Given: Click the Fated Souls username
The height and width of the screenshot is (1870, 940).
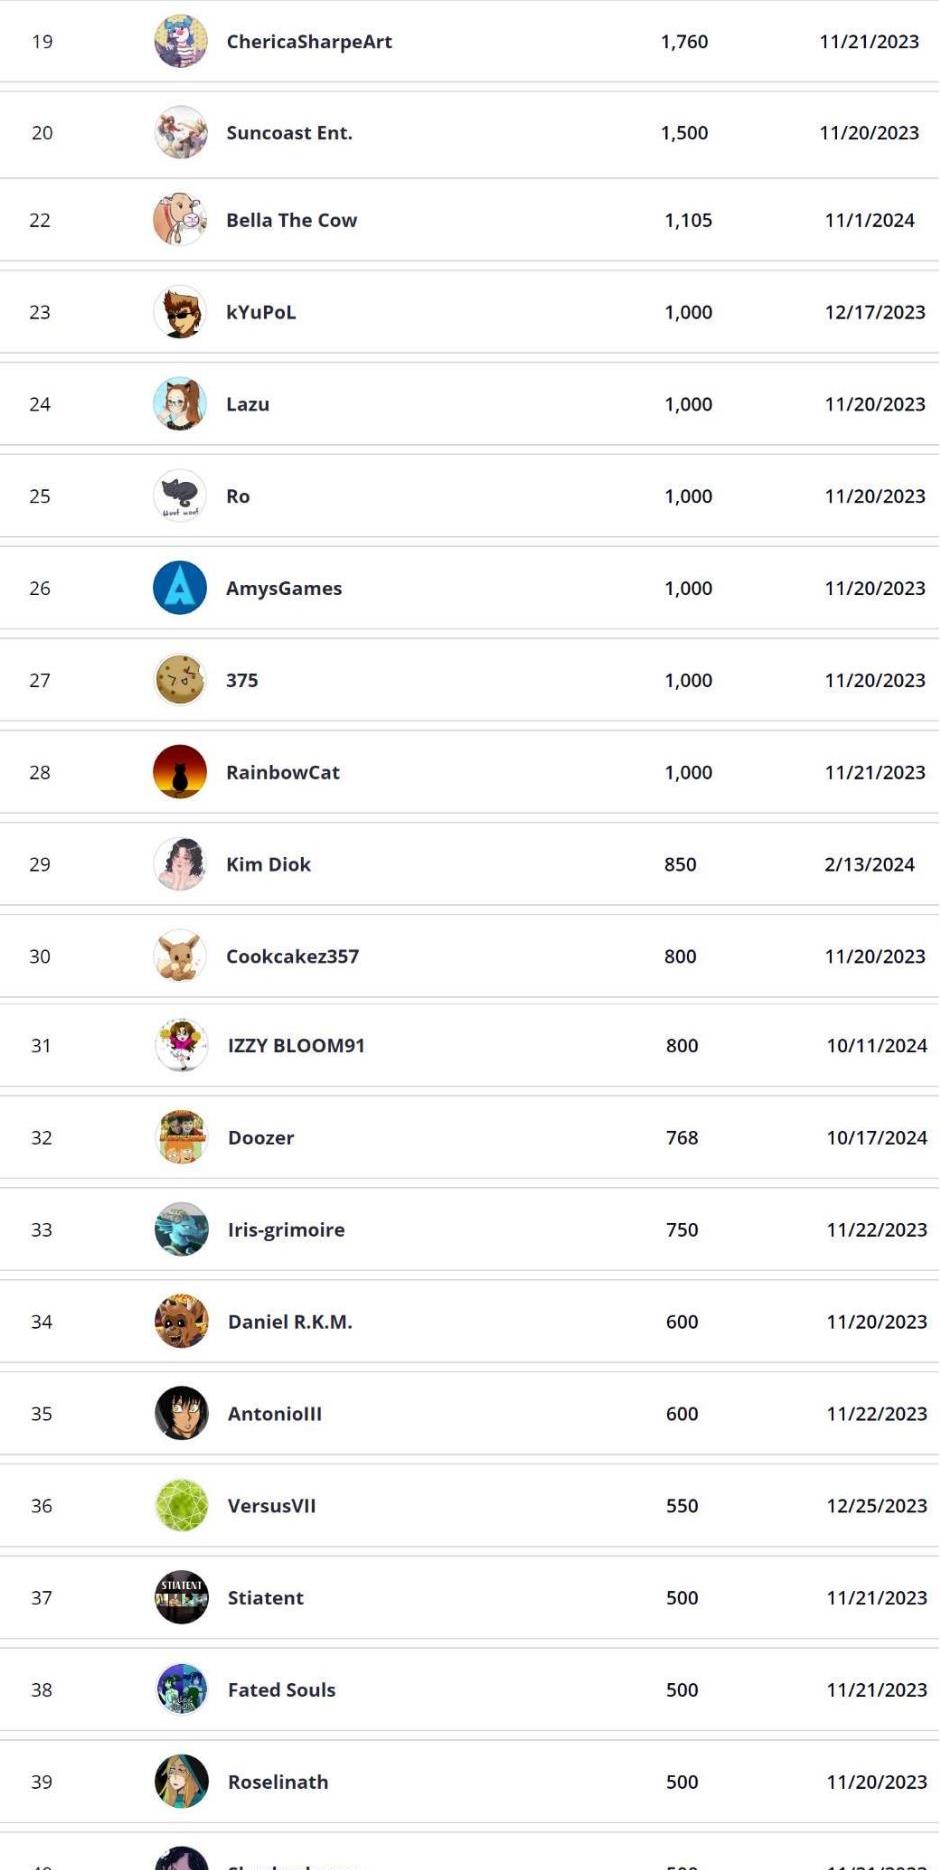Looking at the screenshot, I should (282, 1690).
